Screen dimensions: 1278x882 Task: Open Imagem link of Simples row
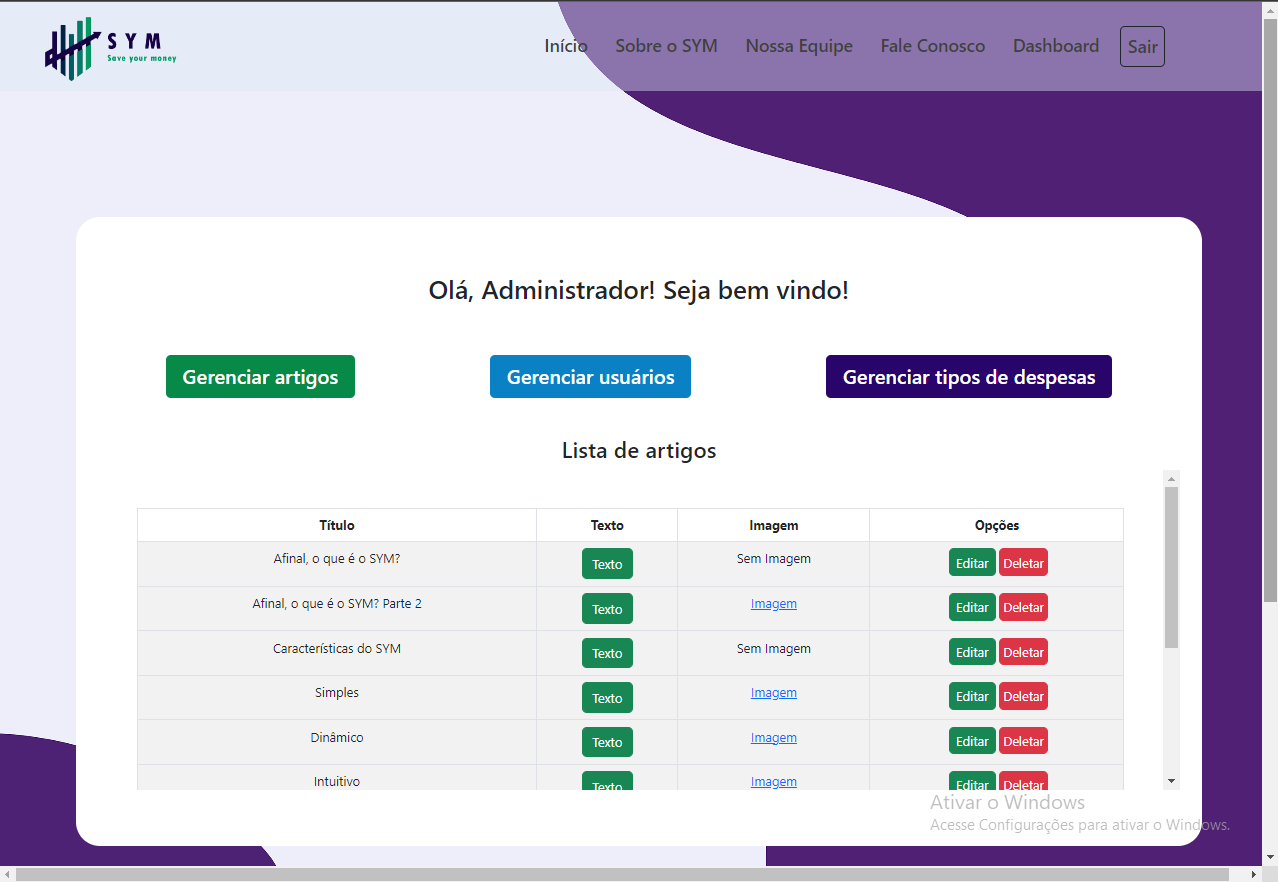click(x=774, y=693)
